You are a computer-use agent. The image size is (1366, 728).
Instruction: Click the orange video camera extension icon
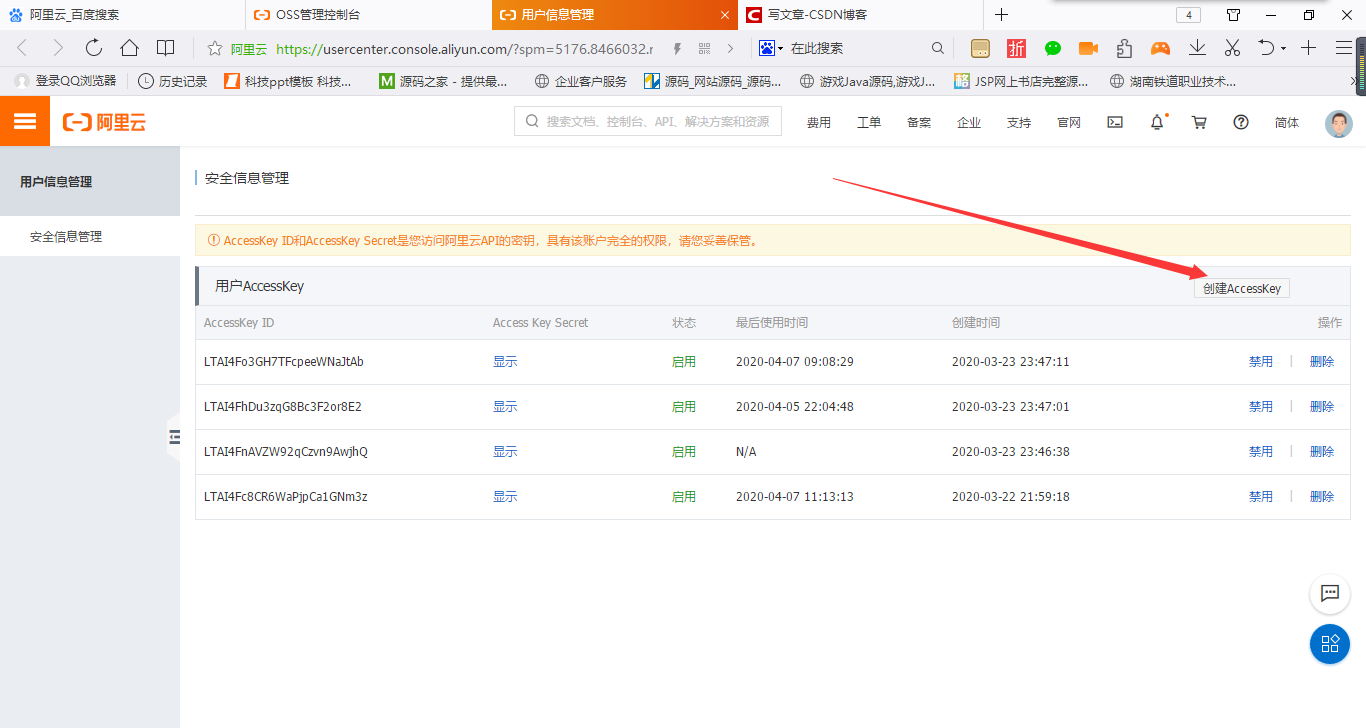[1088, 48]
